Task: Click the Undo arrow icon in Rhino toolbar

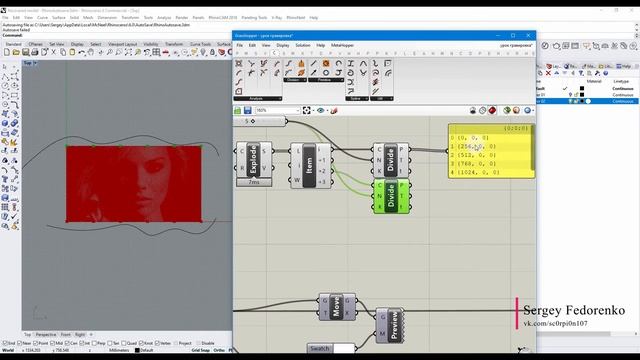Action: click(82, 52)
